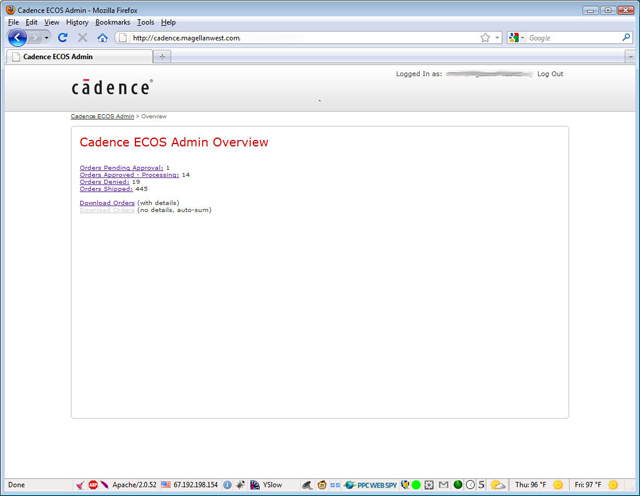The height and width of the screenshot is (496, 640).
Task: Open the back/forward history dropdown arrow
Action: click(x=47, y=38)
